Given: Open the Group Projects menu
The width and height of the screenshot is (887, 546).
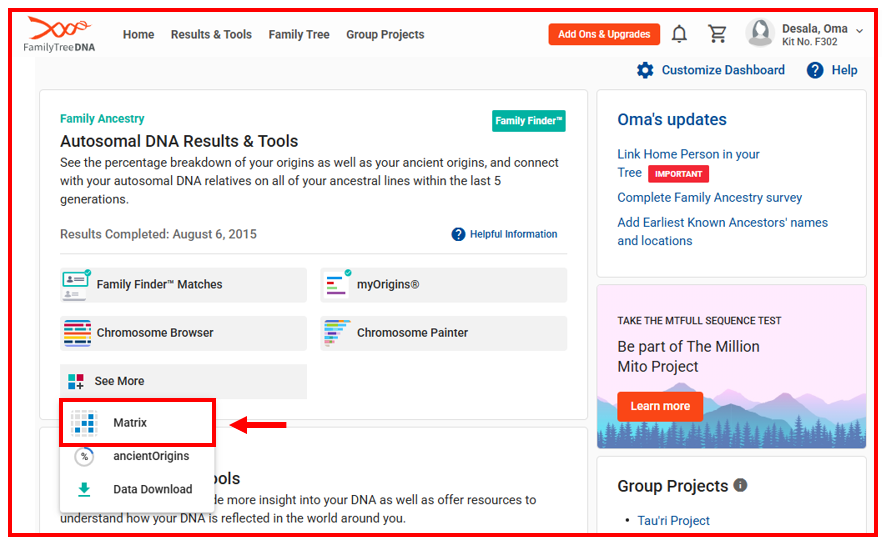Looking at the screenshot, I should point(385,35).
